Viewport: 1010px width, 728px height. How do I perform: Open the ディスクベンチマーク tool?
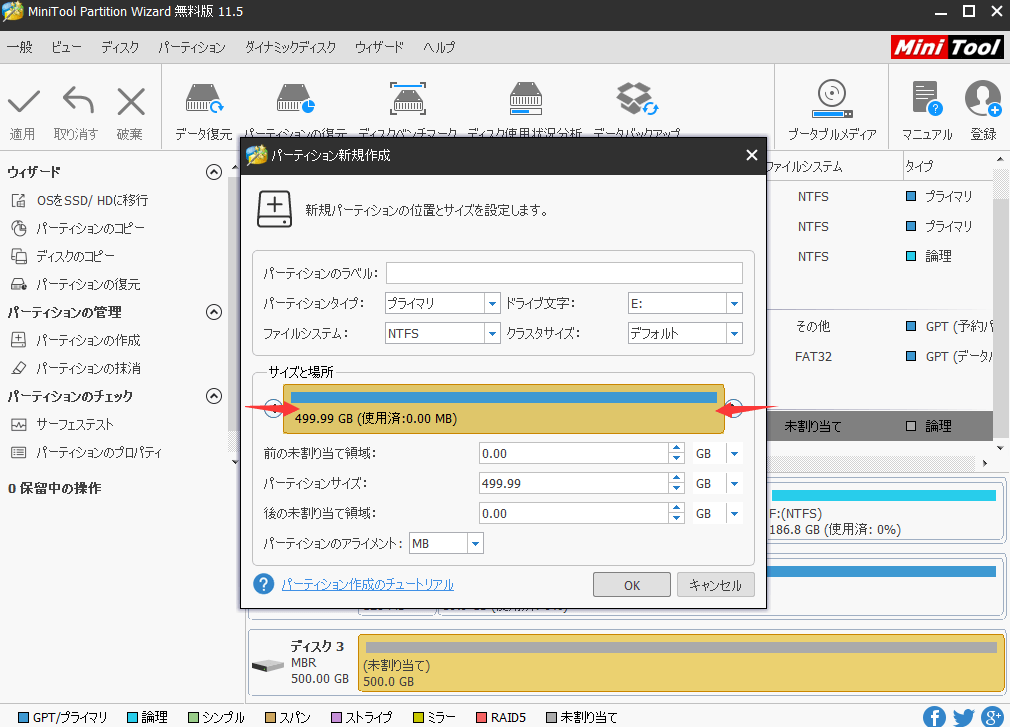[x=408, y=105]
